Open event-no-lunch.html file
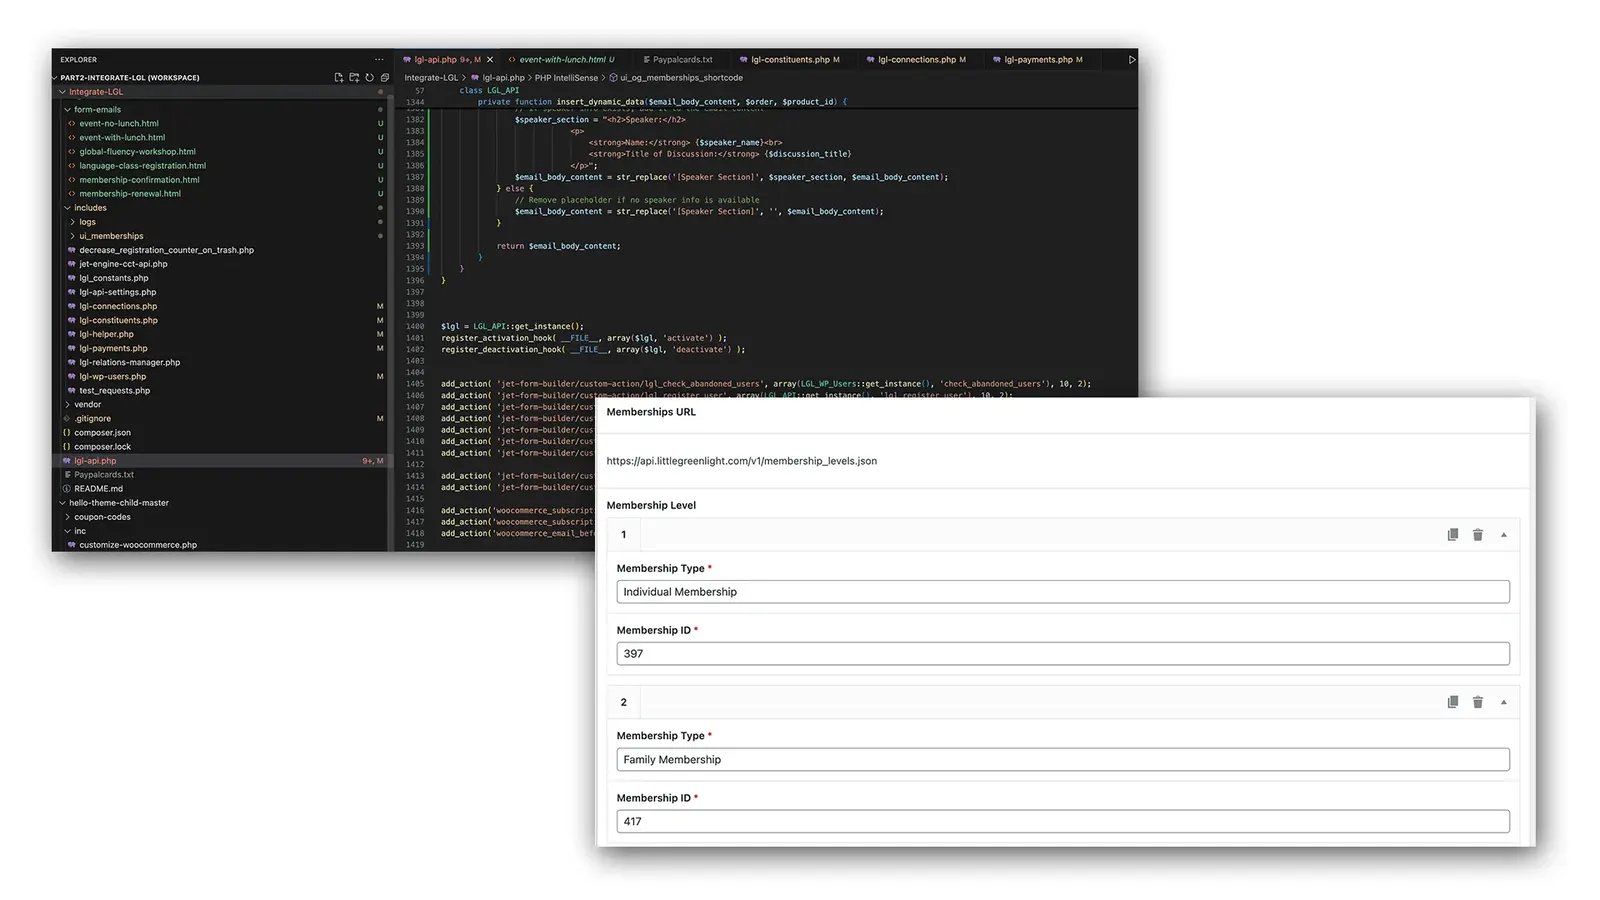The image size is (1600, 900). (119, 124)
